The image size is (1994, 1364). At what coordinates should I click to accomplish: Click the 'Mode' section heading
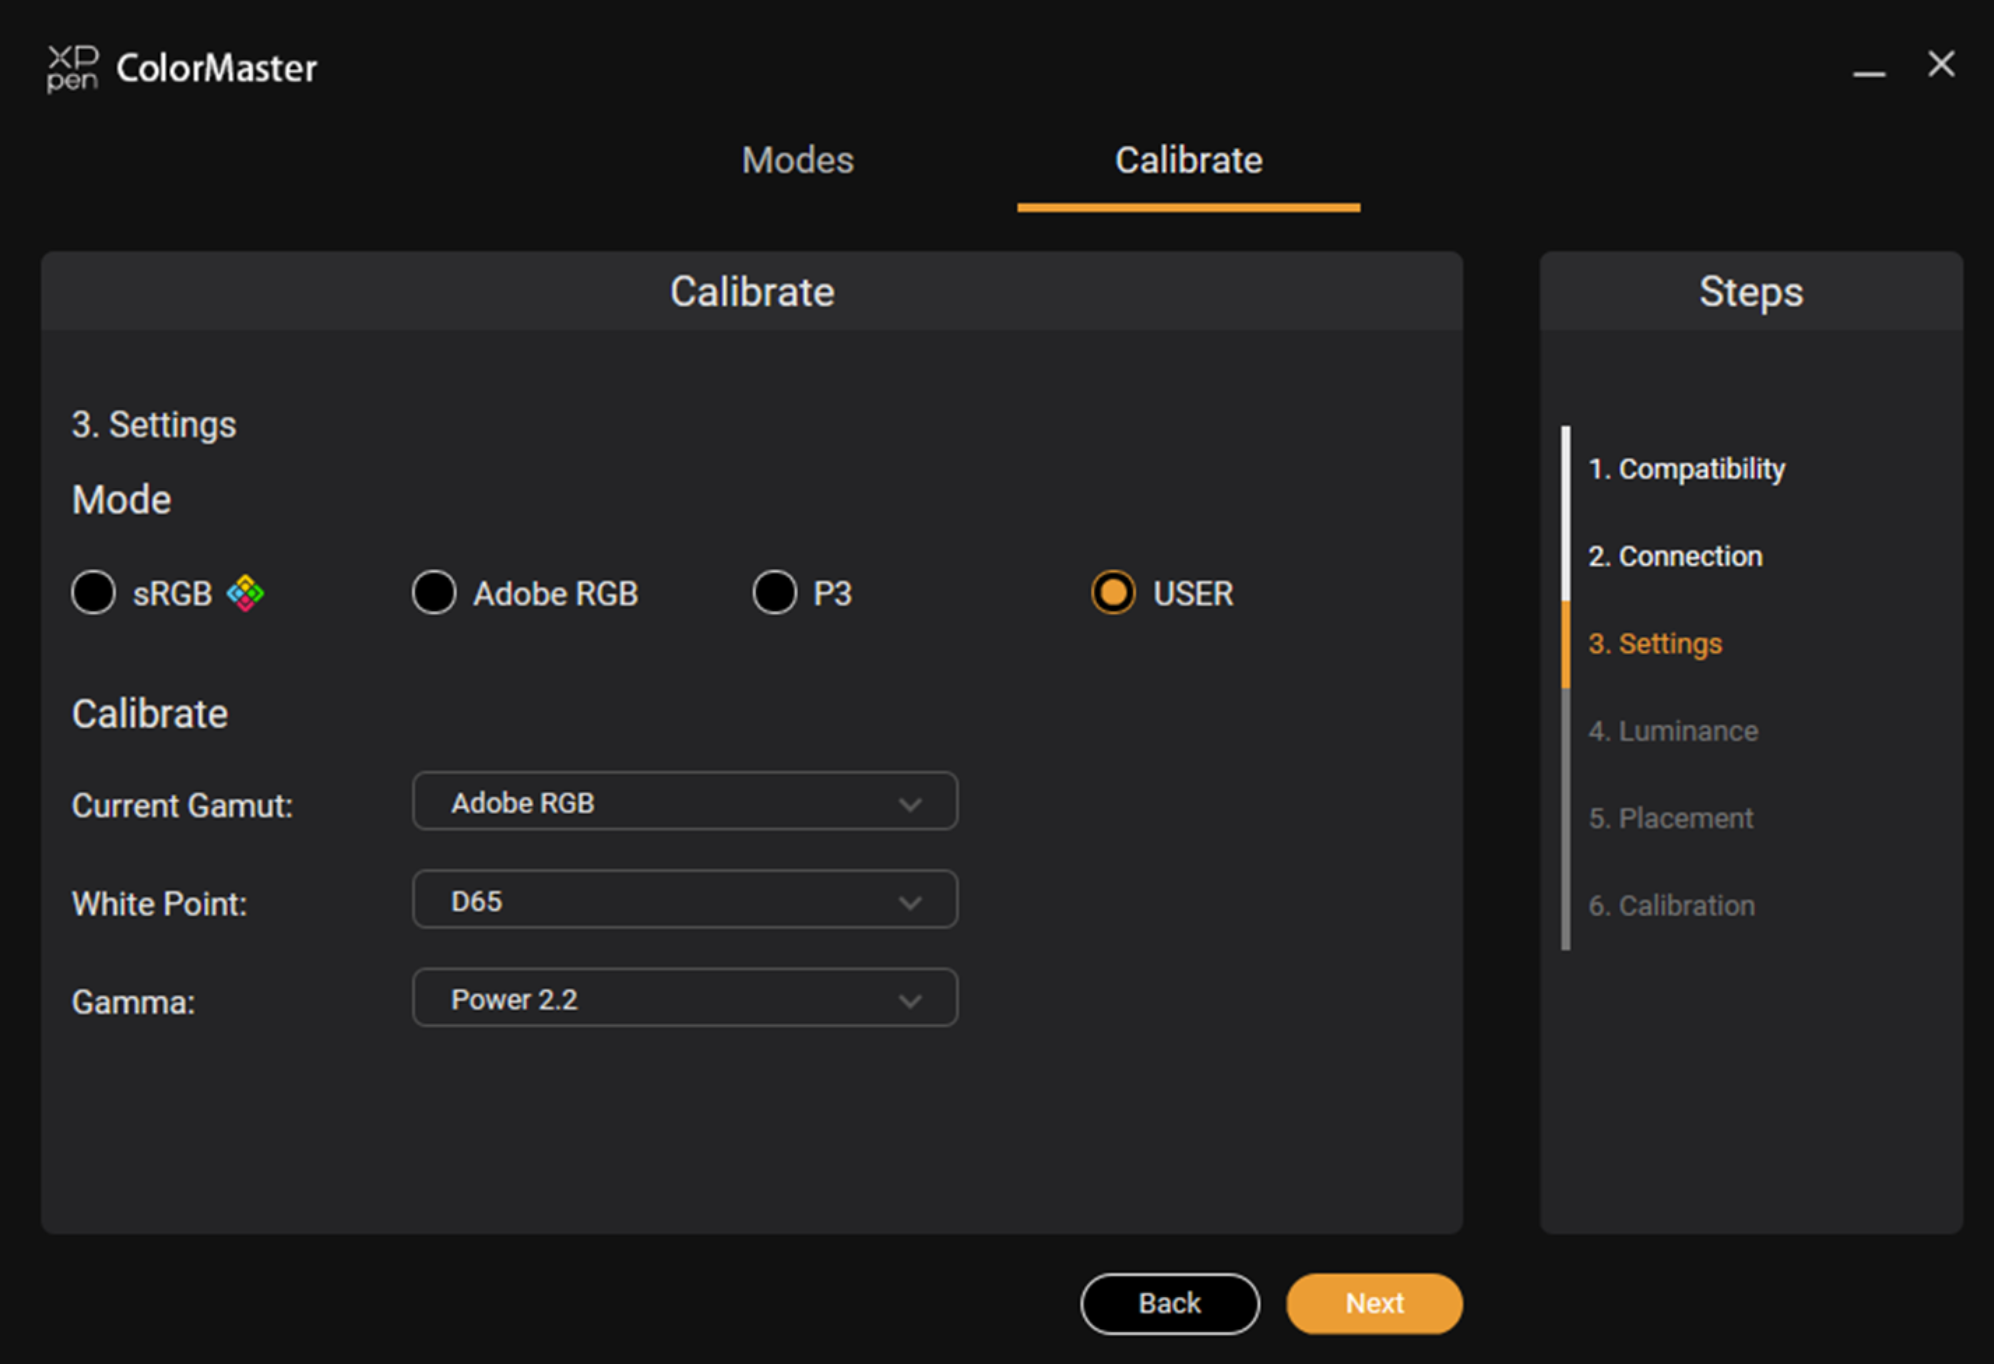coord(121,500)
